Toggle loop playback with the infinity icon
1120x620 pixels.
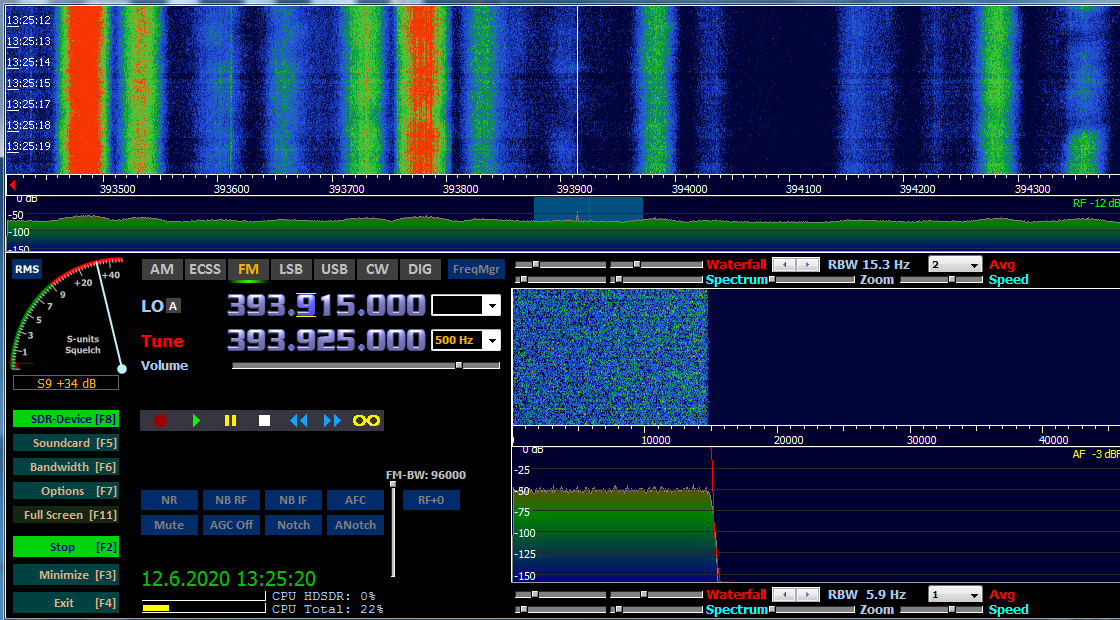coord(366,421)
